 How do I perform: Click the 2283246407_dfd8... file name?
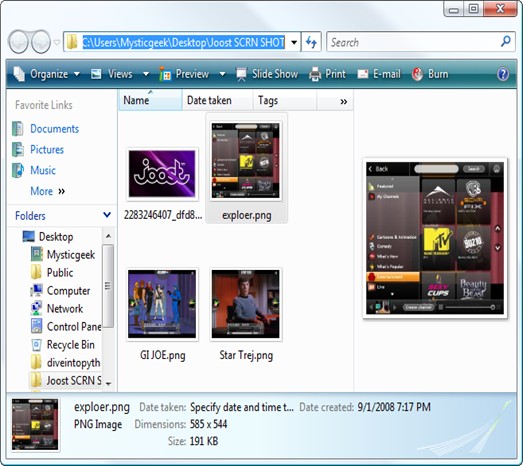(163, 215)
